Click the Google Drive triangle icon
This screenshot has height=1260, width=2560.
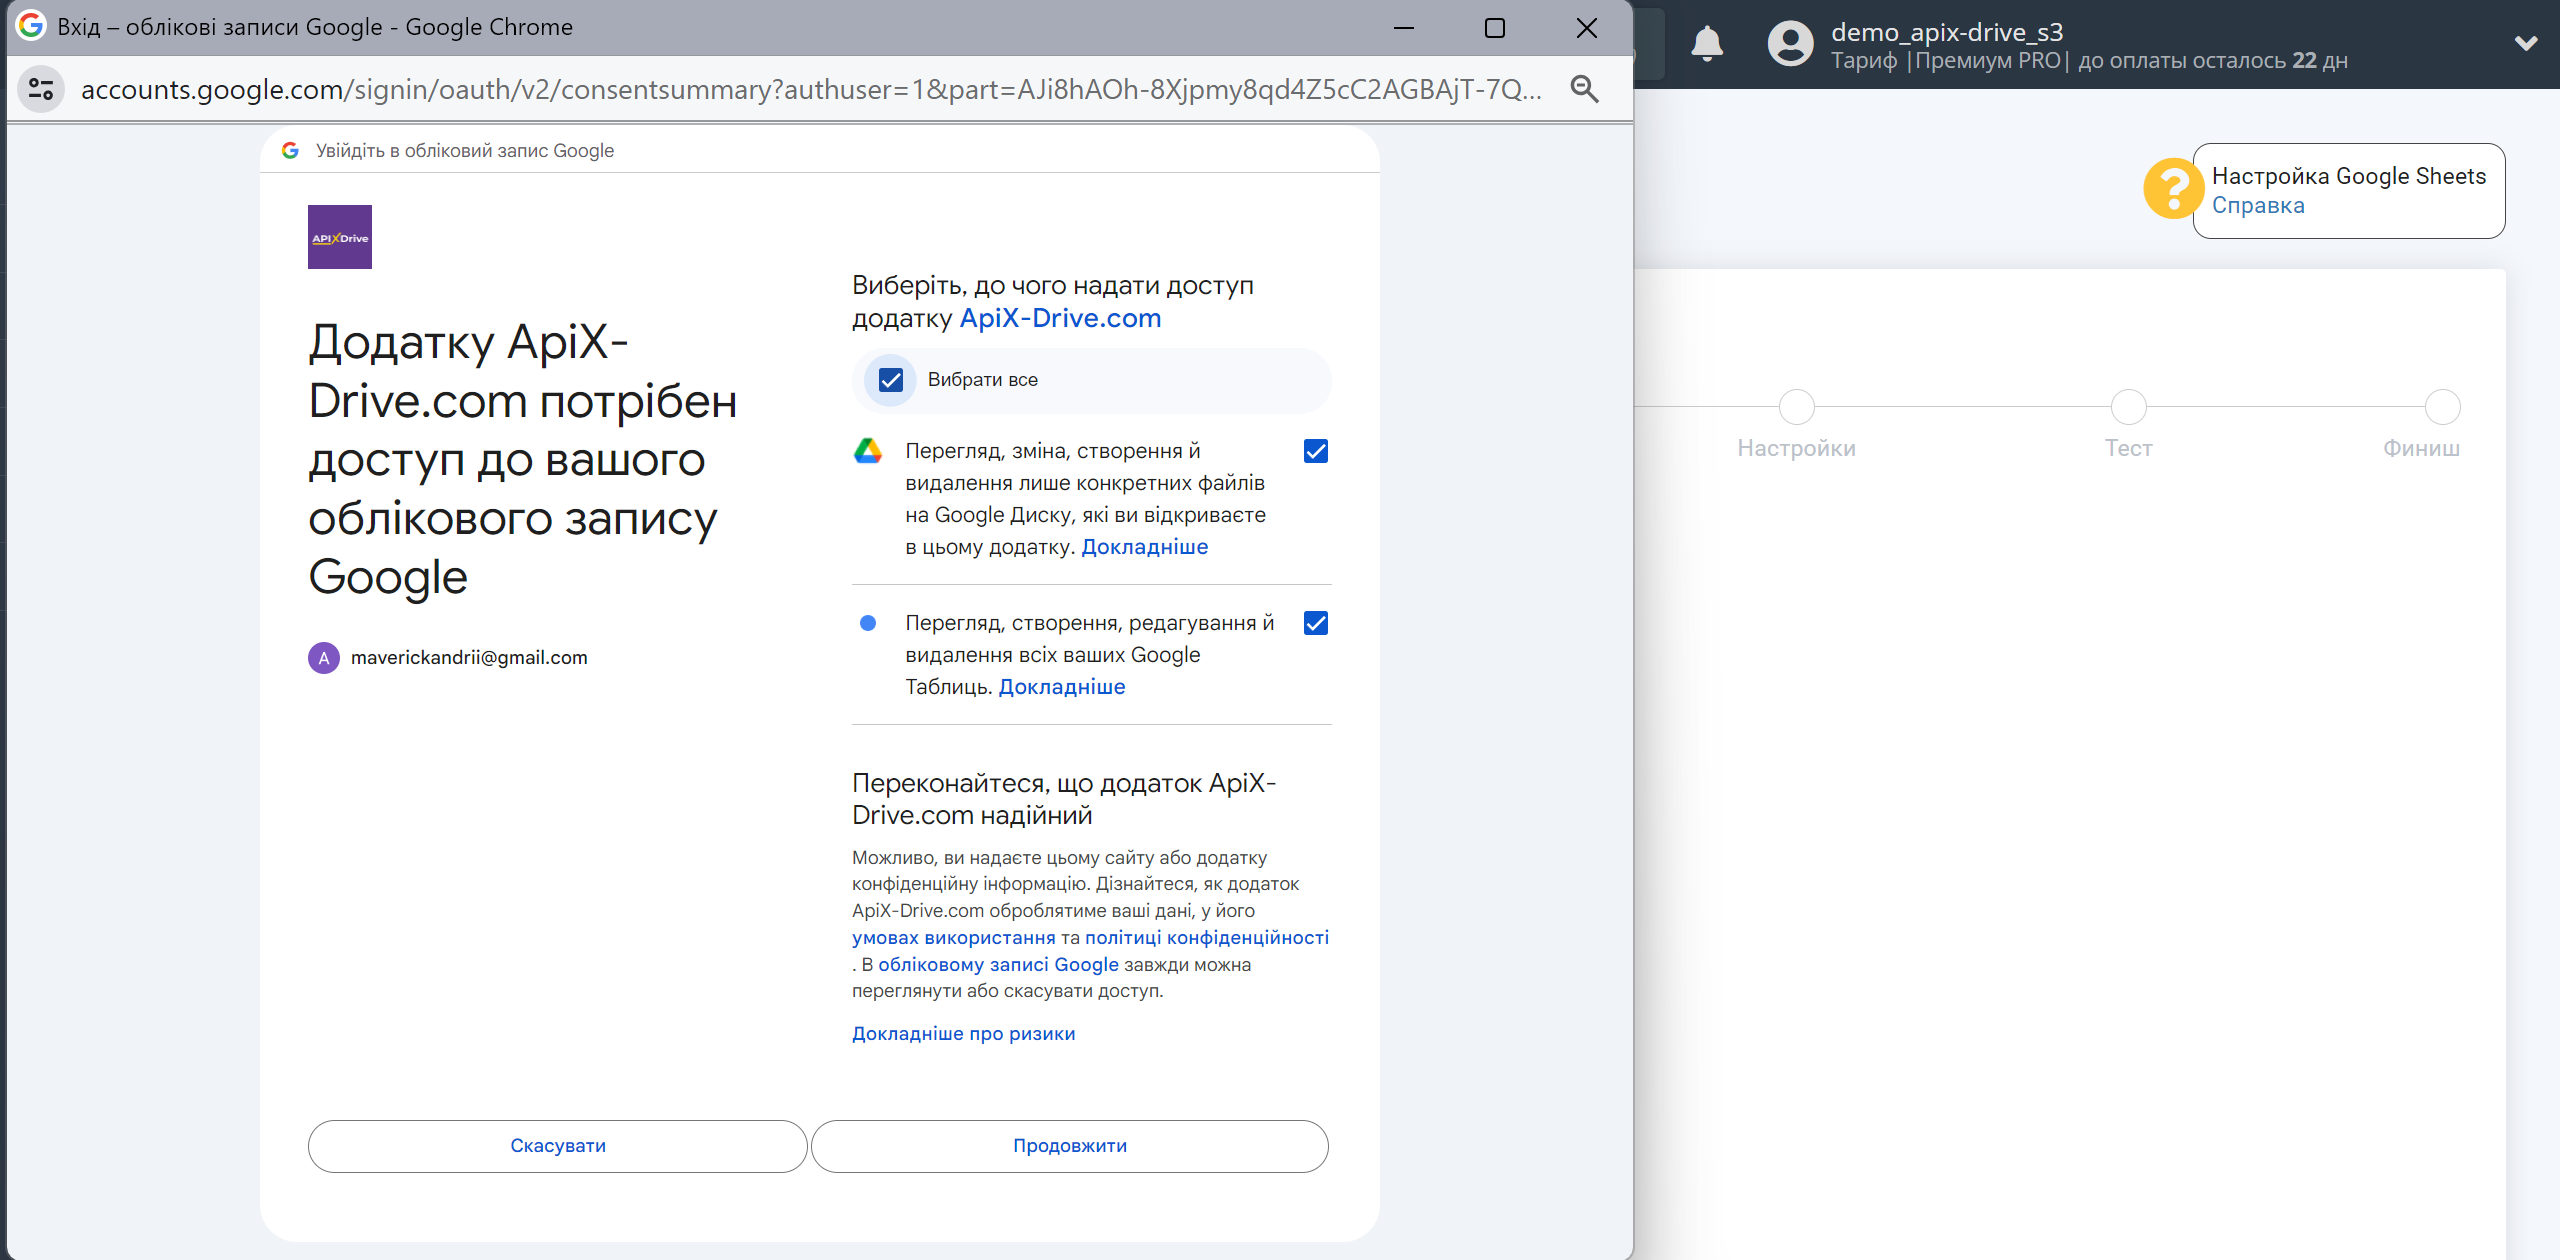click(x=868, y=451)
